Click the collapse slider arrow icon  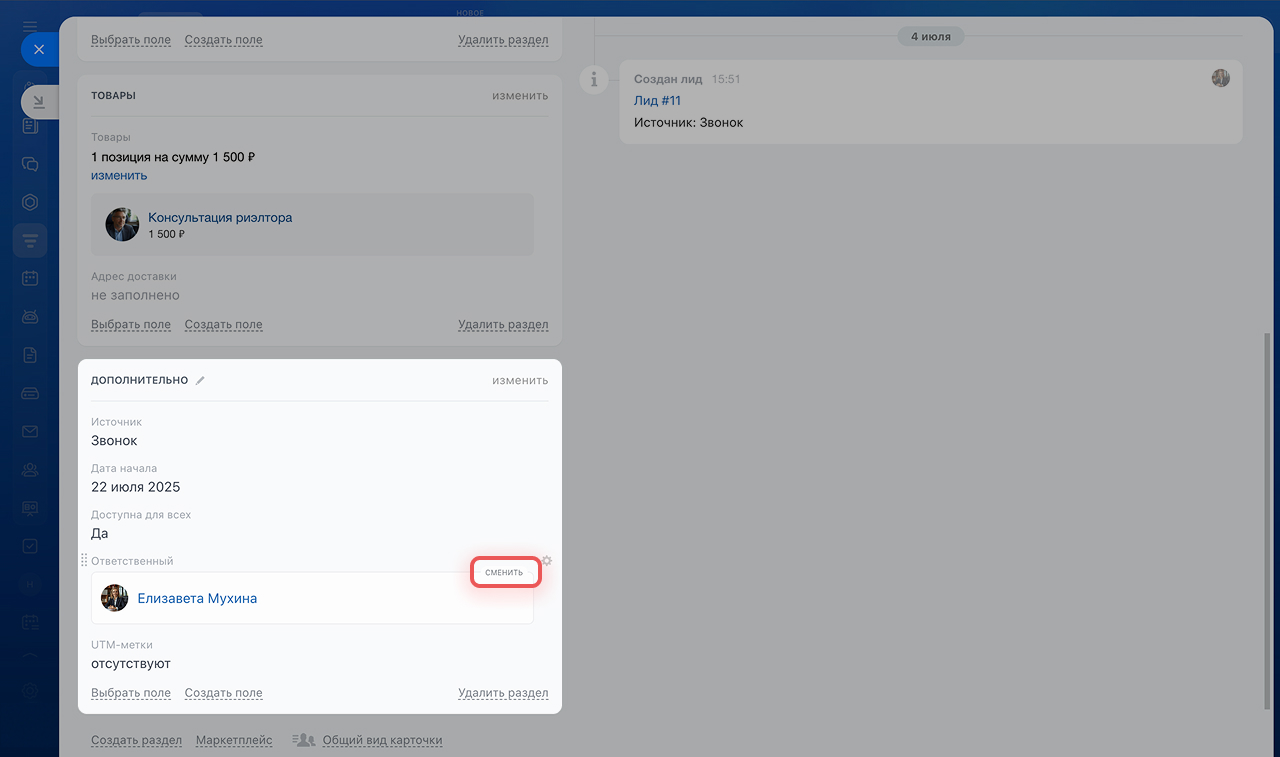pos(39,101)
